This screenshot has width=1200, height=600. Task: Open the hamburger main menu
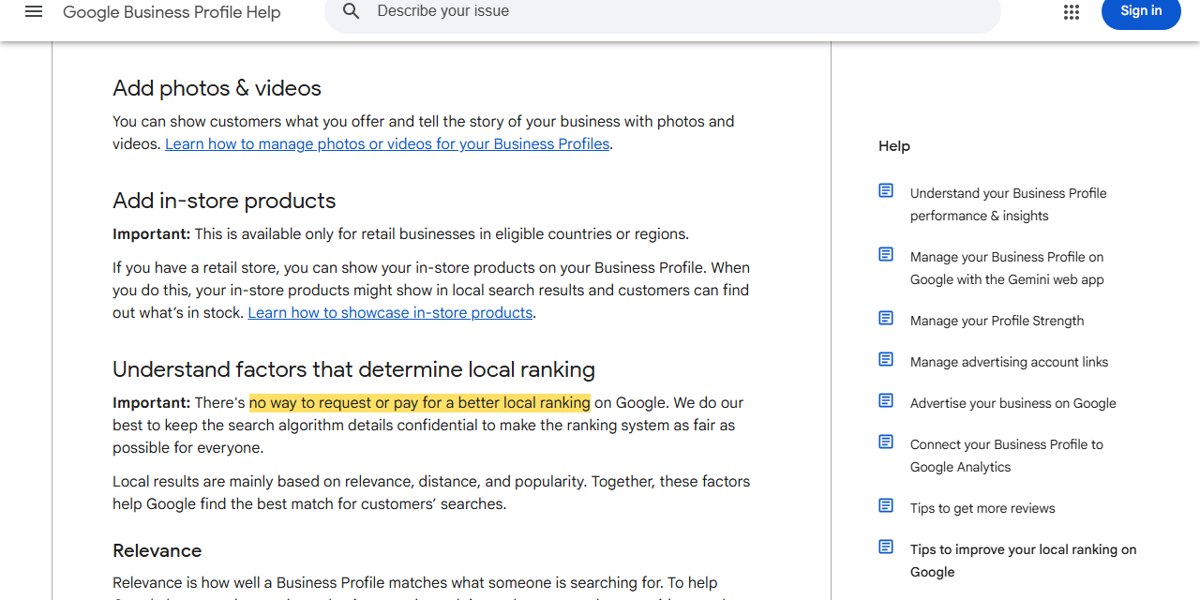point(34,12)
